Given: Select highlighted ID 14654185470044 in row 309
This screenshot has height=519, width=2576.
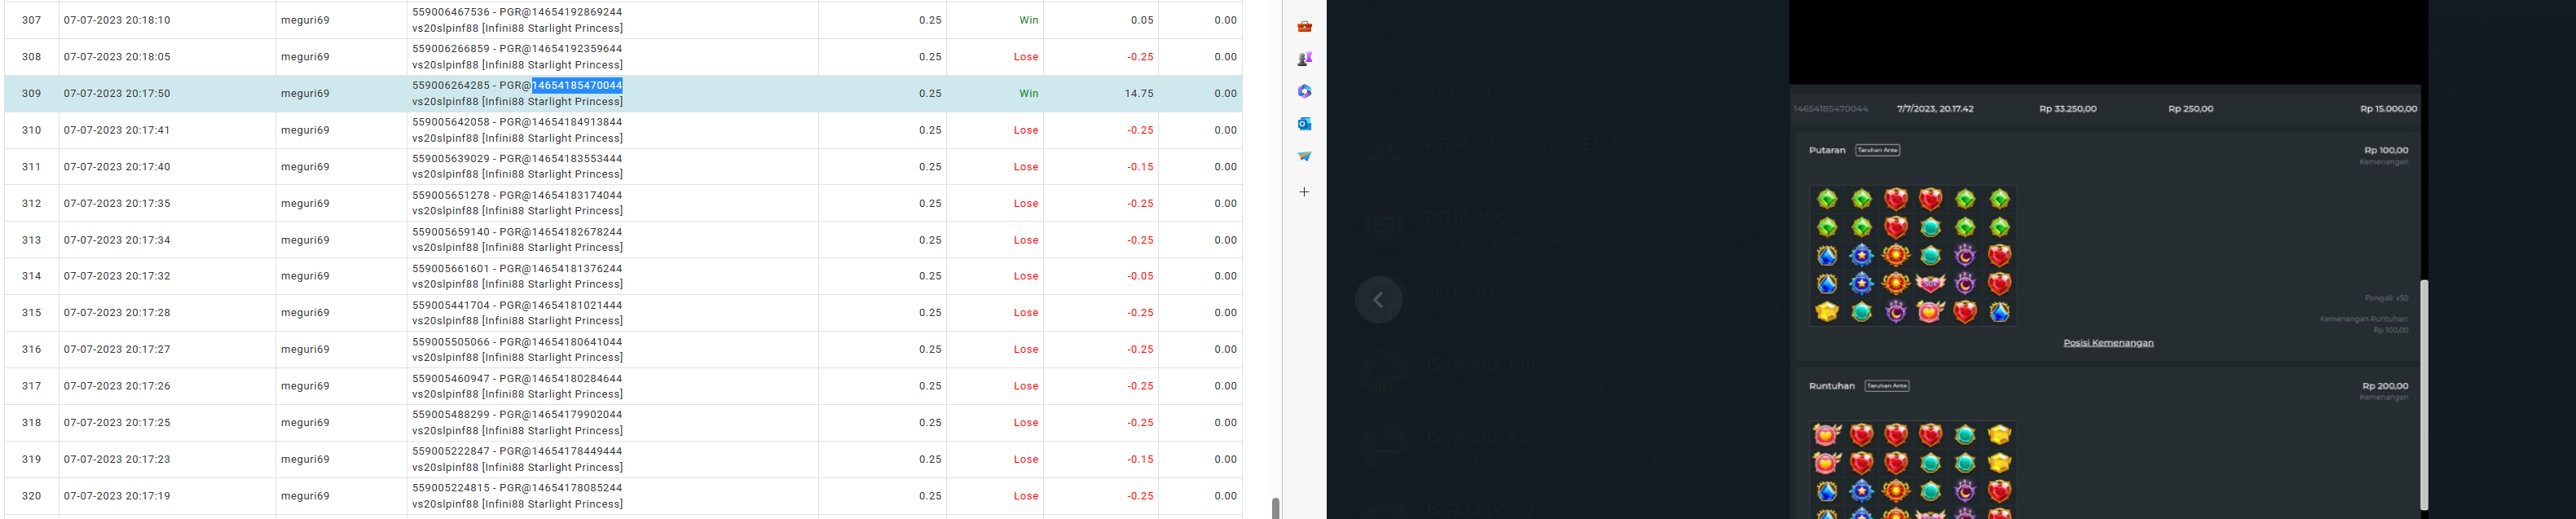Looking at the screenshot, I should [577, 85].
